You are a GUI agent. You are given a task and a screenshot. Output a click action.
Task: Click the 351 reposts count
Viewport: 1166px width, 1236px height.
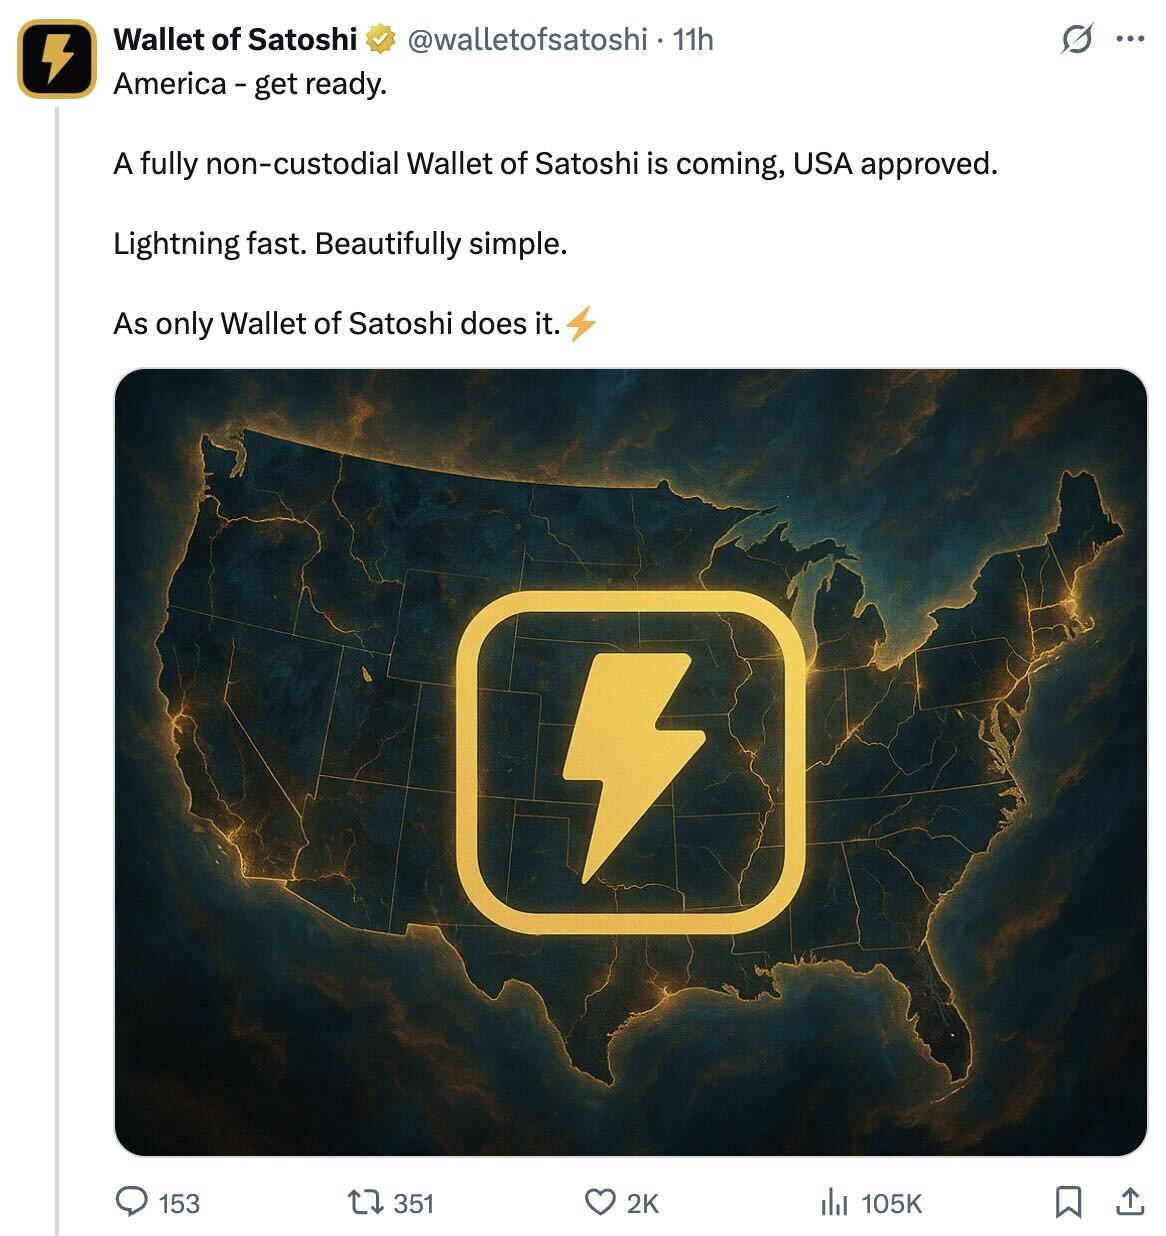[413, 1203]
